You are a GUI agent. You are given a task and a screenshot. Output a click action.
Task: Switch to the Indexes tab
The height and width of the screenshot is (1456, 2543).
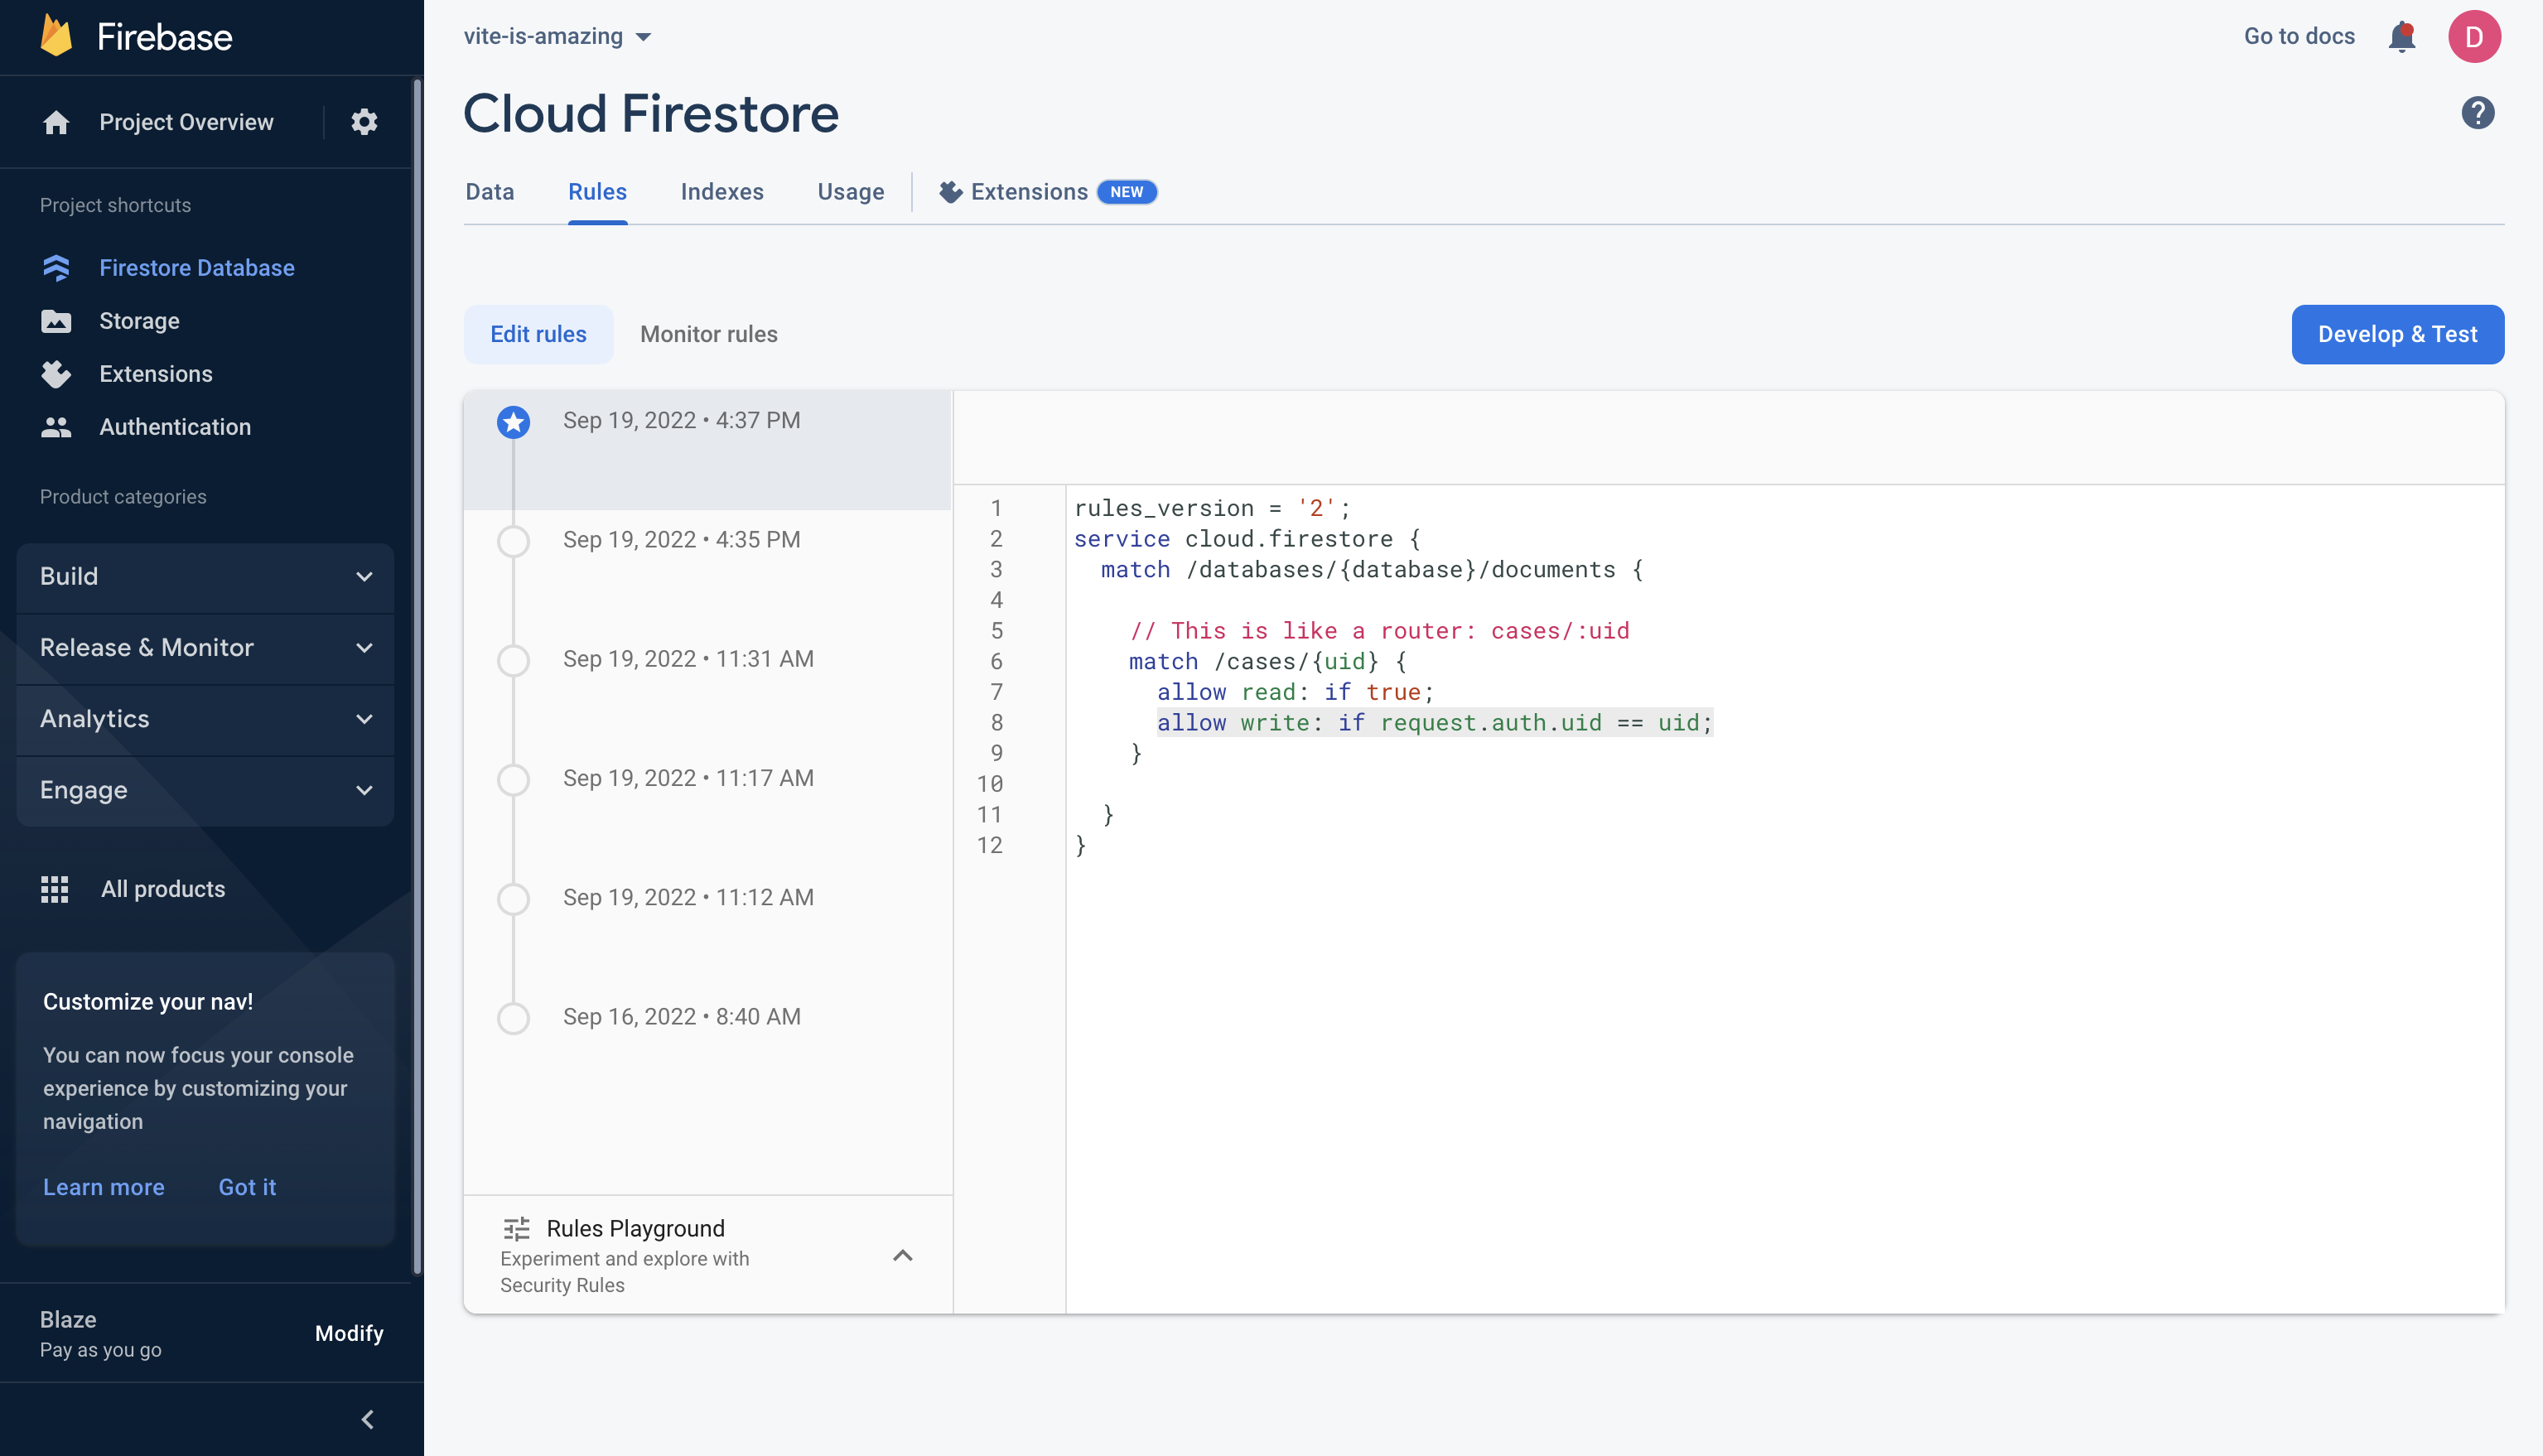[721, 192]
